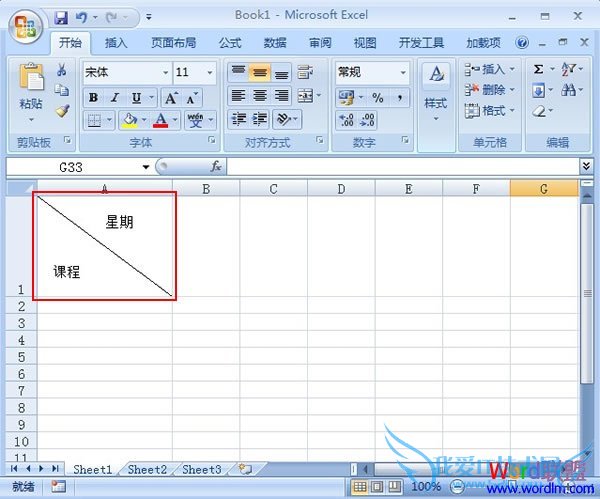Increase font size with the grow font icon
Screen dimensions: 600x499
(x=171, y=98)
